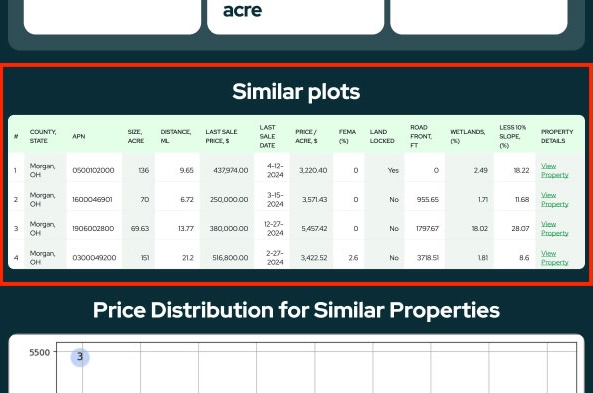This screenshot has height=393, width=593.
Task: Click the Size, Acre column header
Action: tap(135, 136)
